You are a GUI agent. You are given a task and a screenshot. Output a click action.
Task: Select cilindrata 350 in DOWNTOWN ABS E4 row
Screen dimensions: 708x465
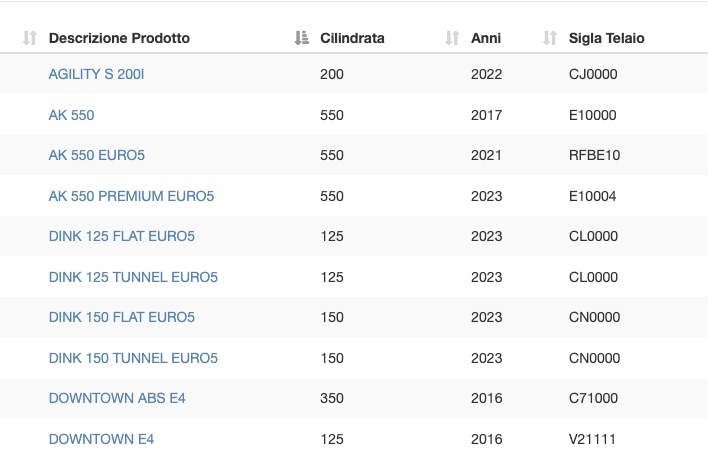(x=332, y=398)
